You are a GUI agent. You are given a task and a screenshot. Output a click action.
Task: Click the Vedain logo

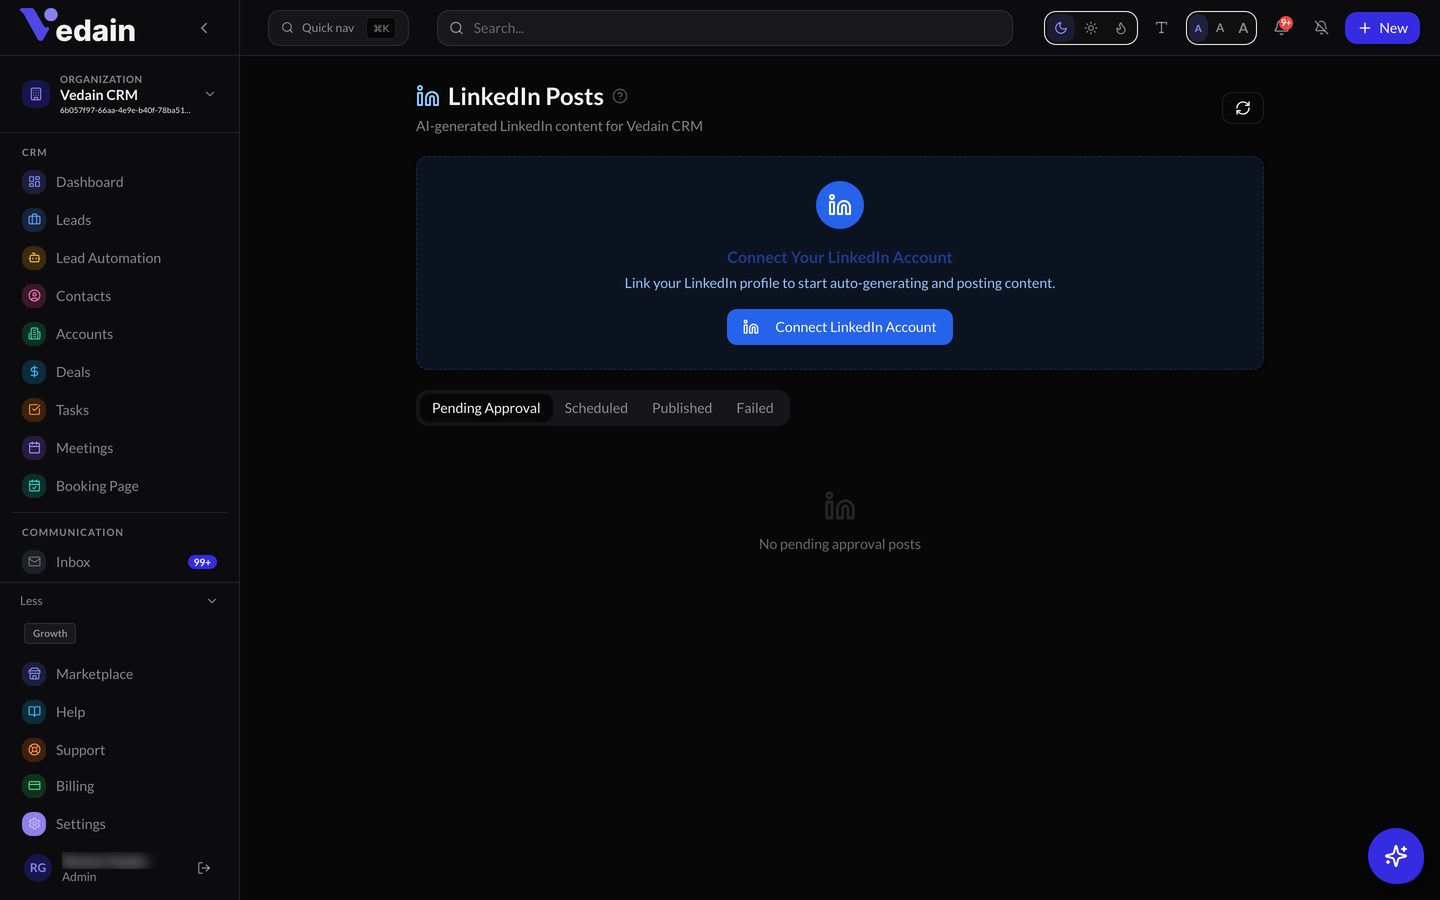click(x=78, y=26)
